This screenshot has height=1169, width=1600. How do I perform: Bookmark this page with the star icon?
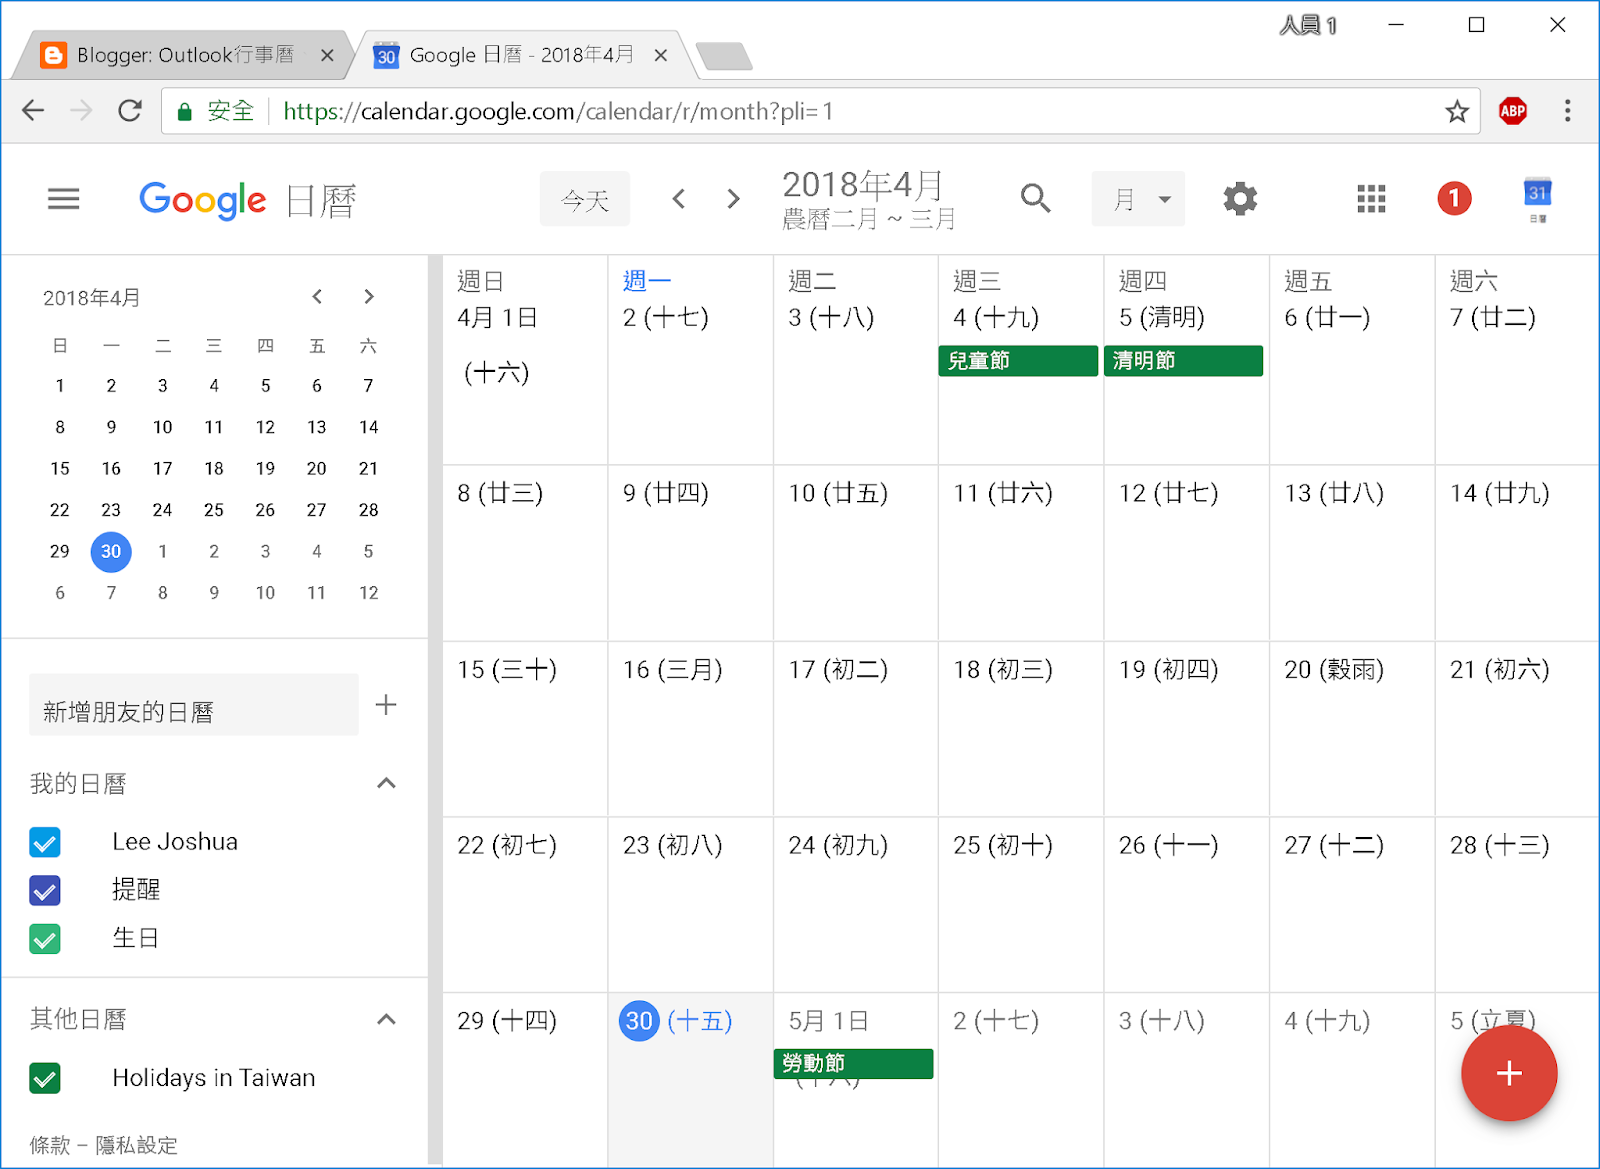pos(1457,111)
